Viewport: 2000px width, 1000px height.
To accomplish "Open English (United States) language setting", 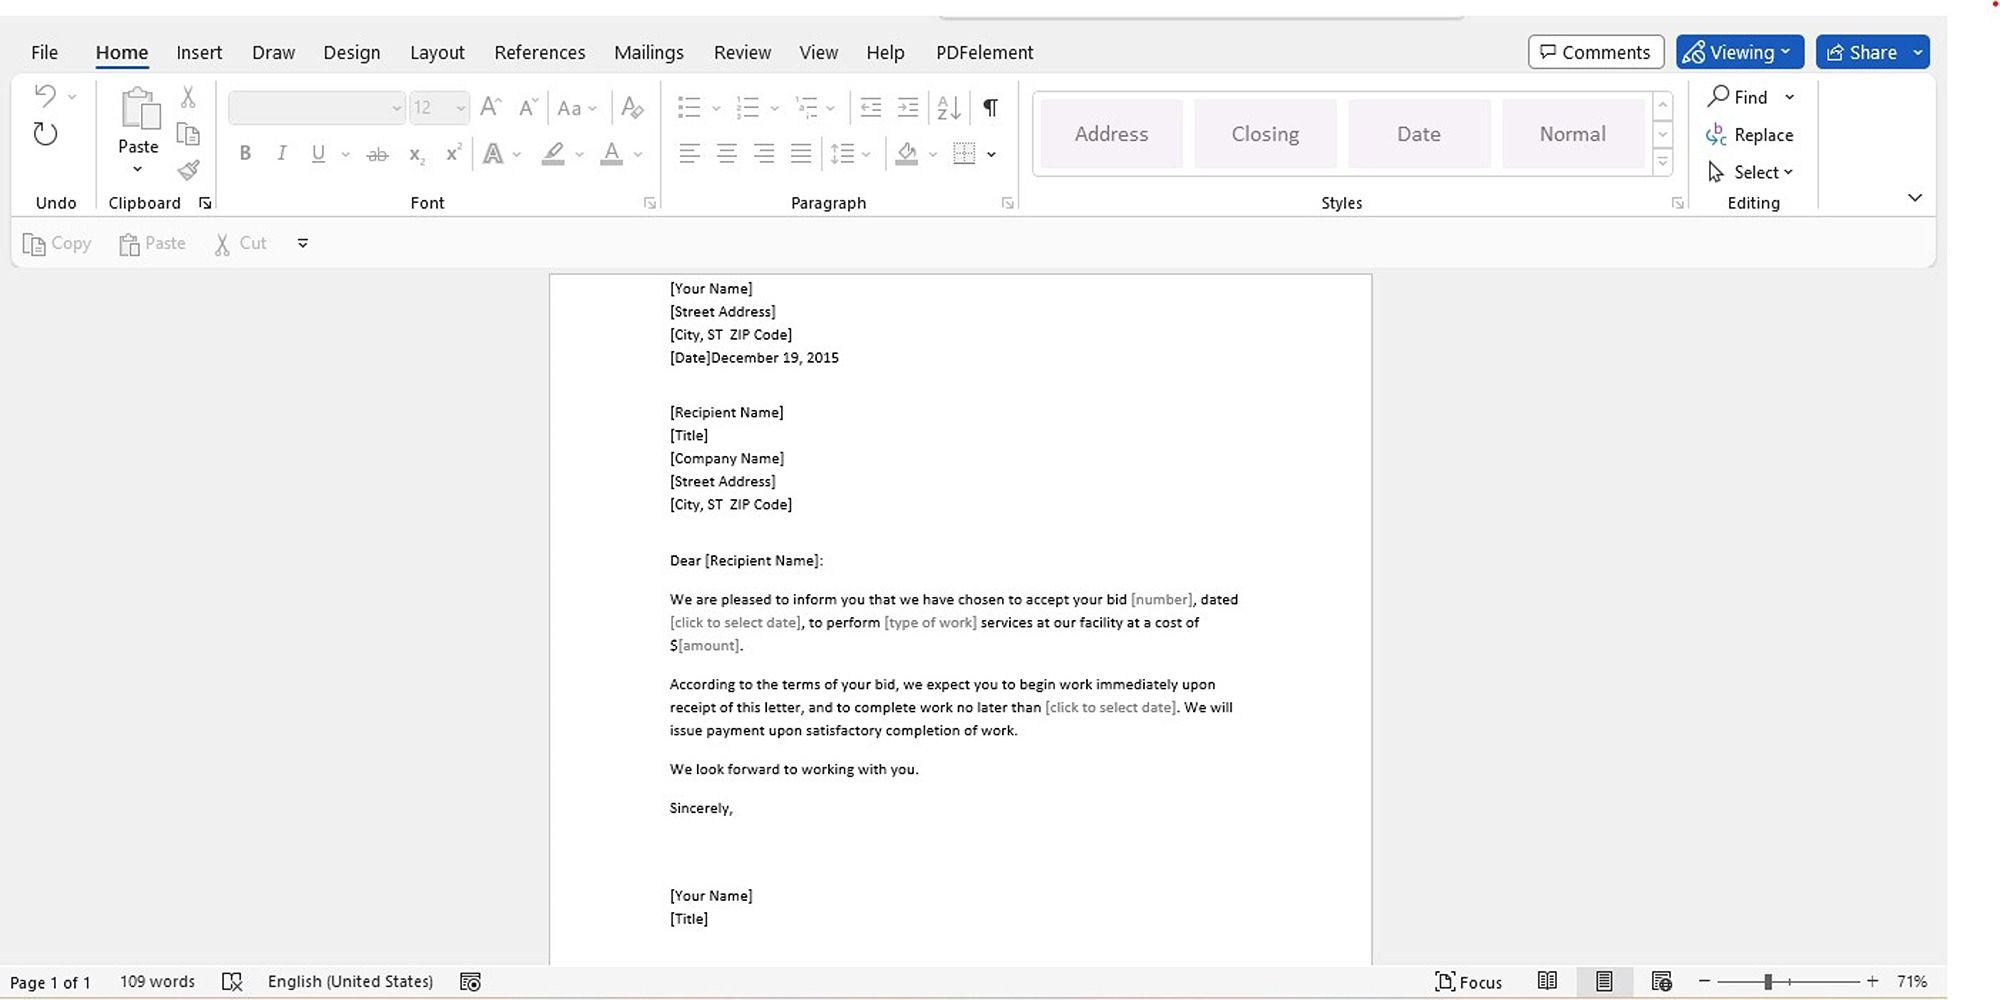I will coord(350,982).
